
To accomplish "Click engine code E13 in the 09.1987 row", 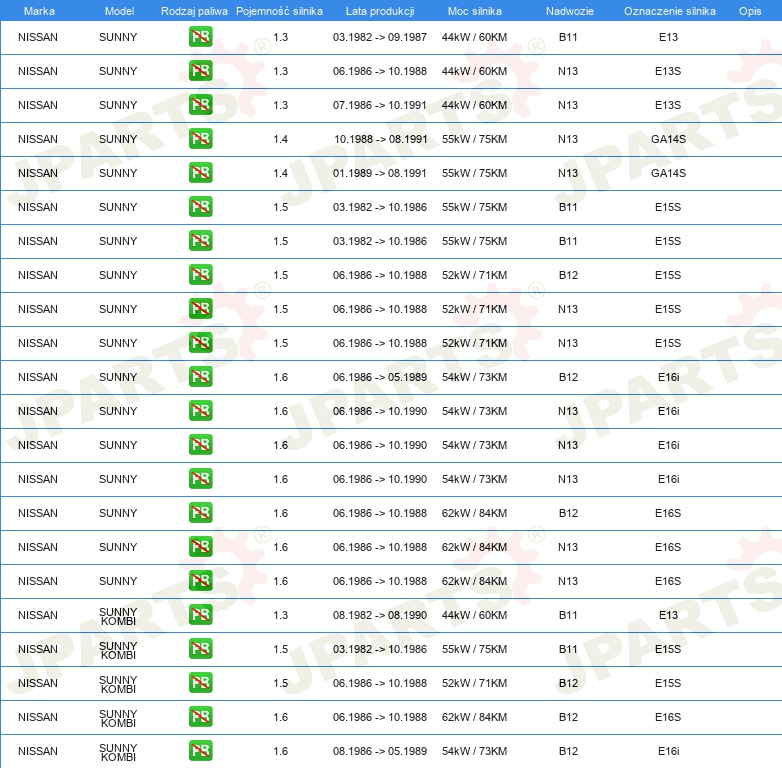I will click(x=668, y=37).
